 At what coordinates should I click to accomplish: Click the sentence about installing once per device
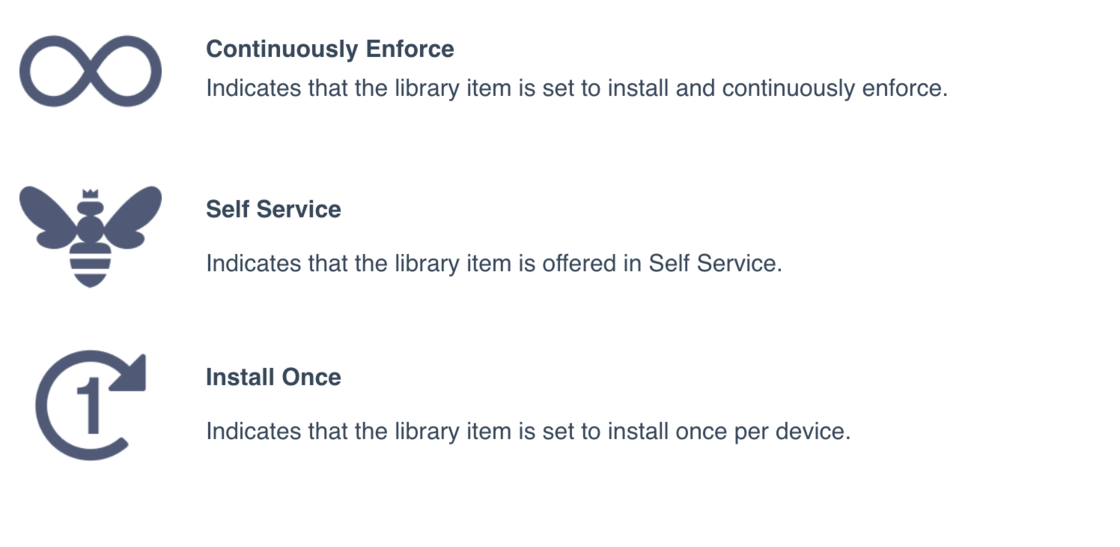[528, 432]
